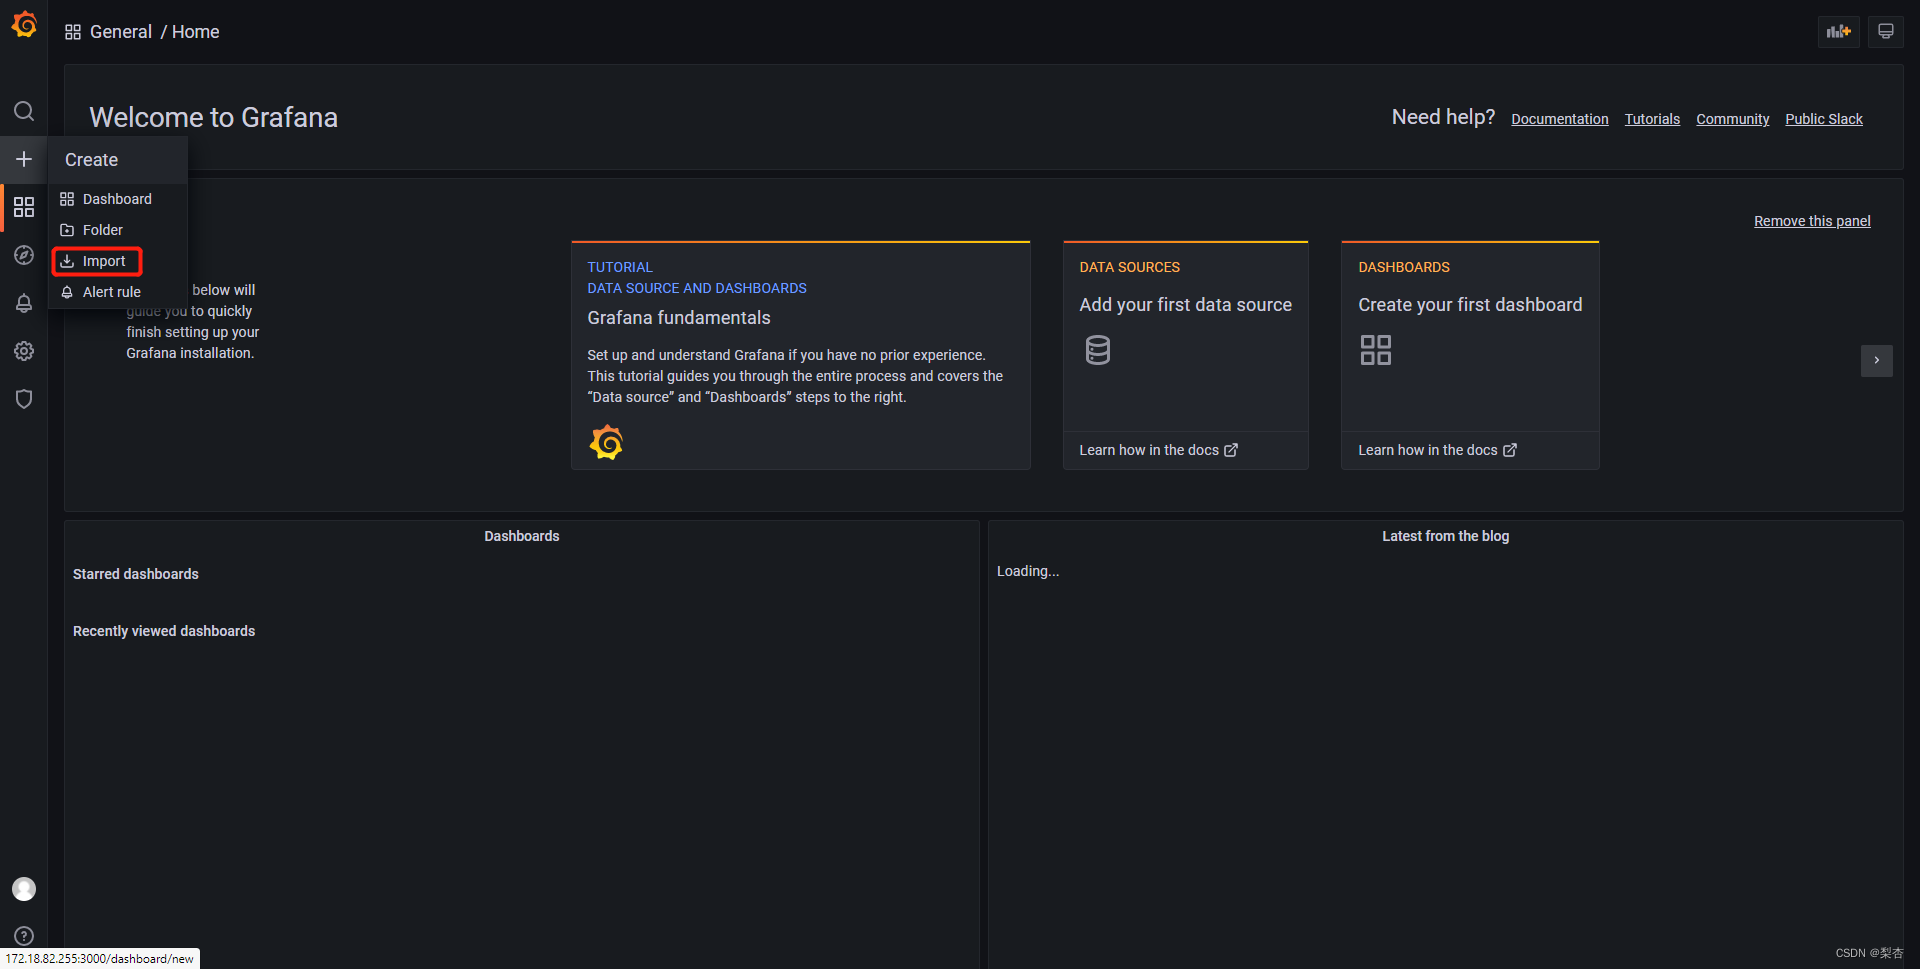The image size is (1920, 969).
Task: Click the database icon in Data Sources card
Action: click(1097, 350)
